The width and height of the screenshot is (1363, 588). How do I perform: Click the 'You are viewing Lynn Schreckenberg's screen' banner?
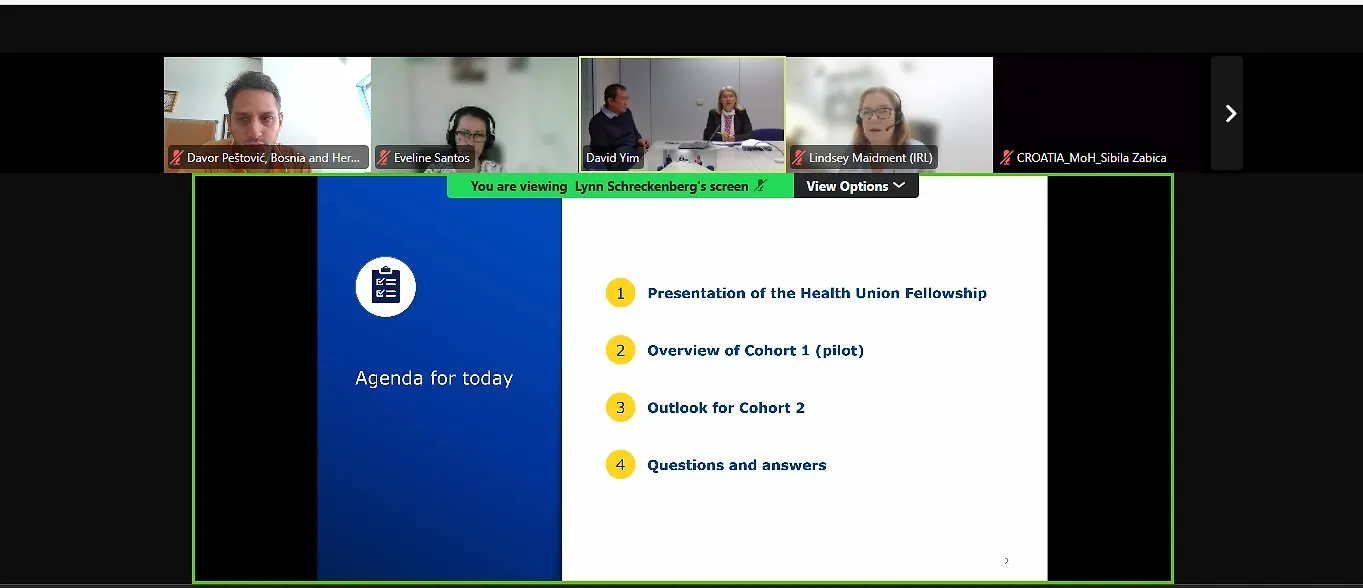click(x=610, y=186)
